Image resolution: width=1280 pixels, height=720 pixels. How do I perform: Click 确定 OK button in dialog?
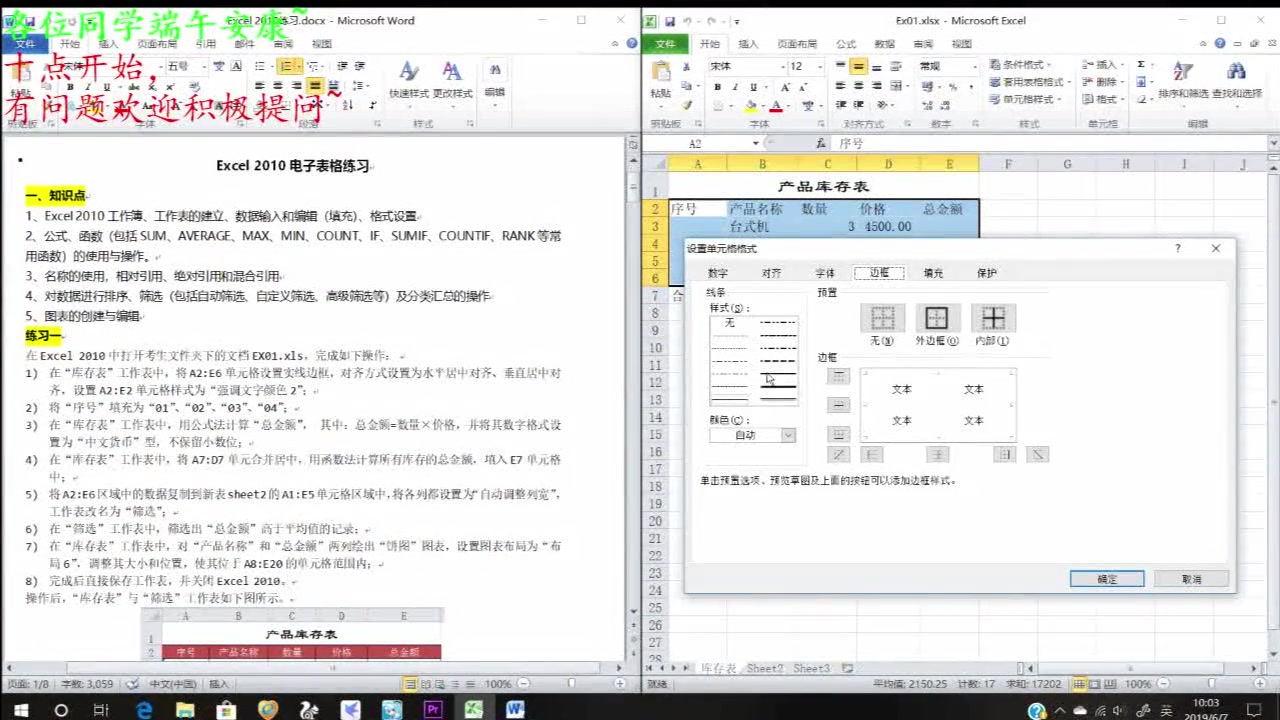(1107, 579)
